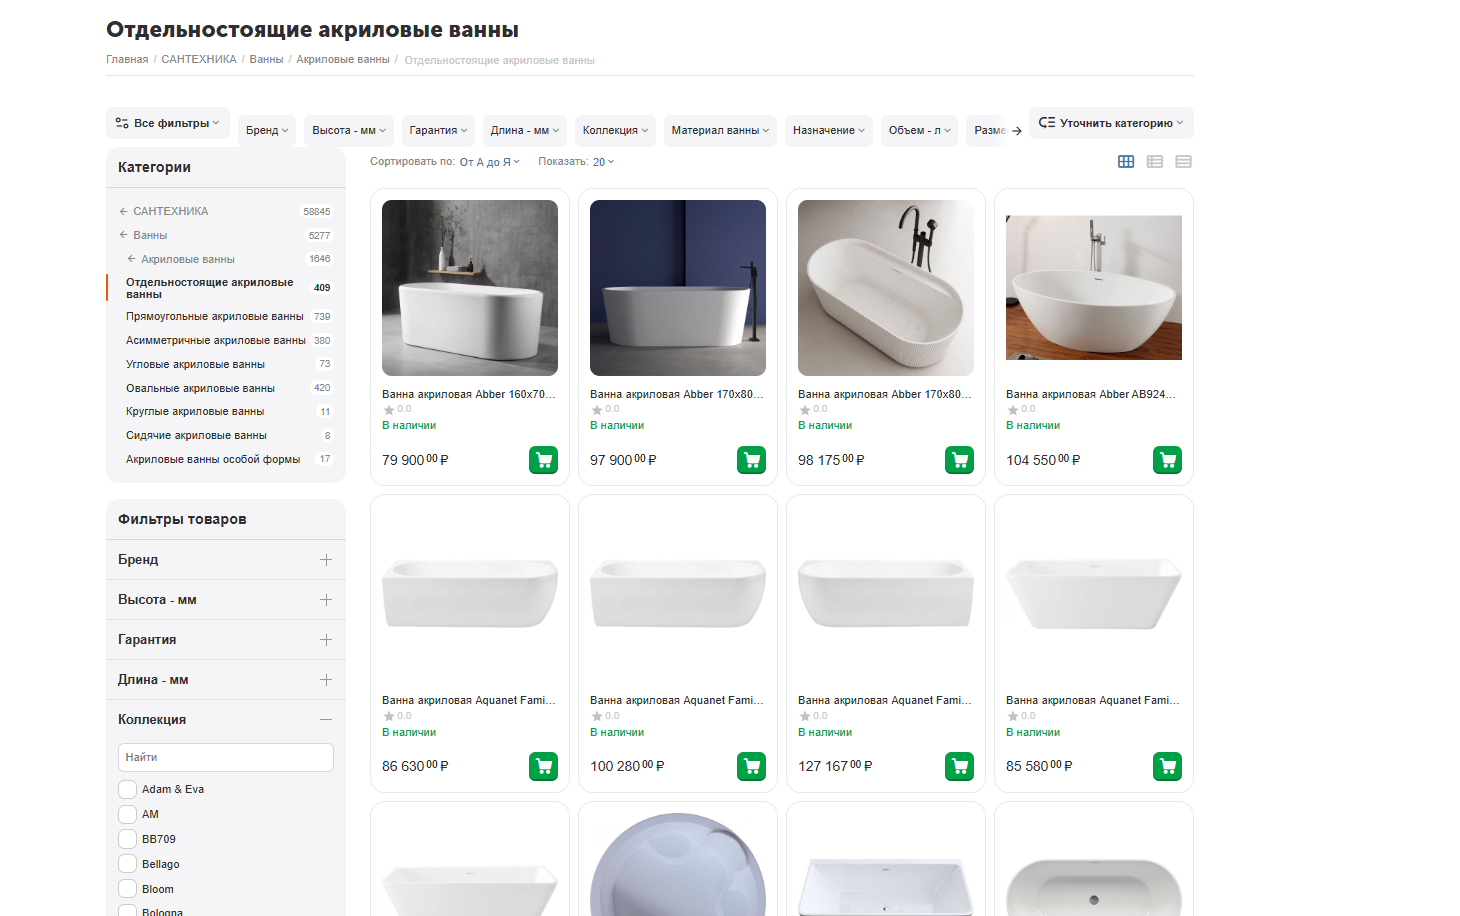Add Abber AB924 bathtub to cart
This screenshot has height=916, width=1460.
click(x=1168, y=460)
